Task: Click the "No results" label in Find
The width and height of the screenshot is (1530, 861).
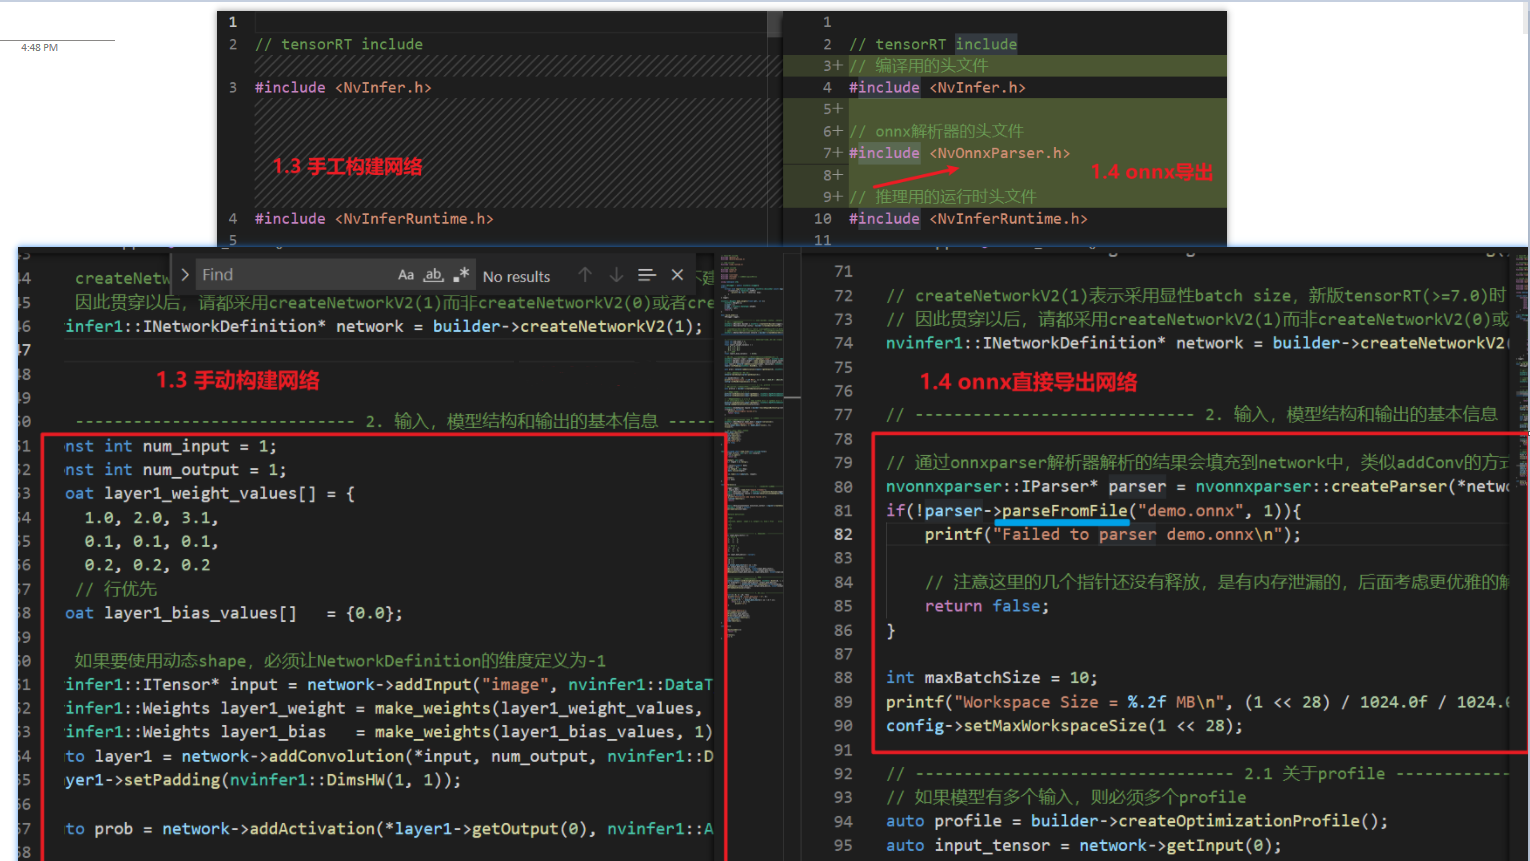Action: 516,277
